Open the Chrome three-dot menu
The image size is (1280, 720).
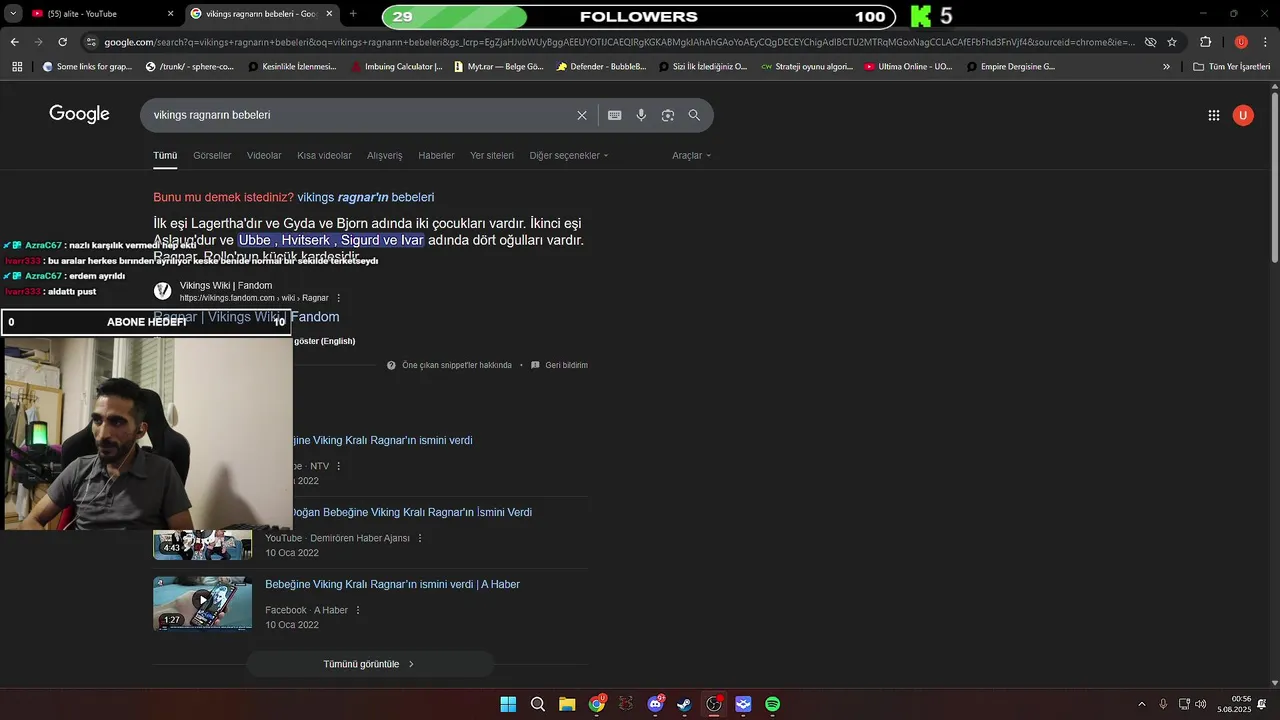coord(1265,42)
